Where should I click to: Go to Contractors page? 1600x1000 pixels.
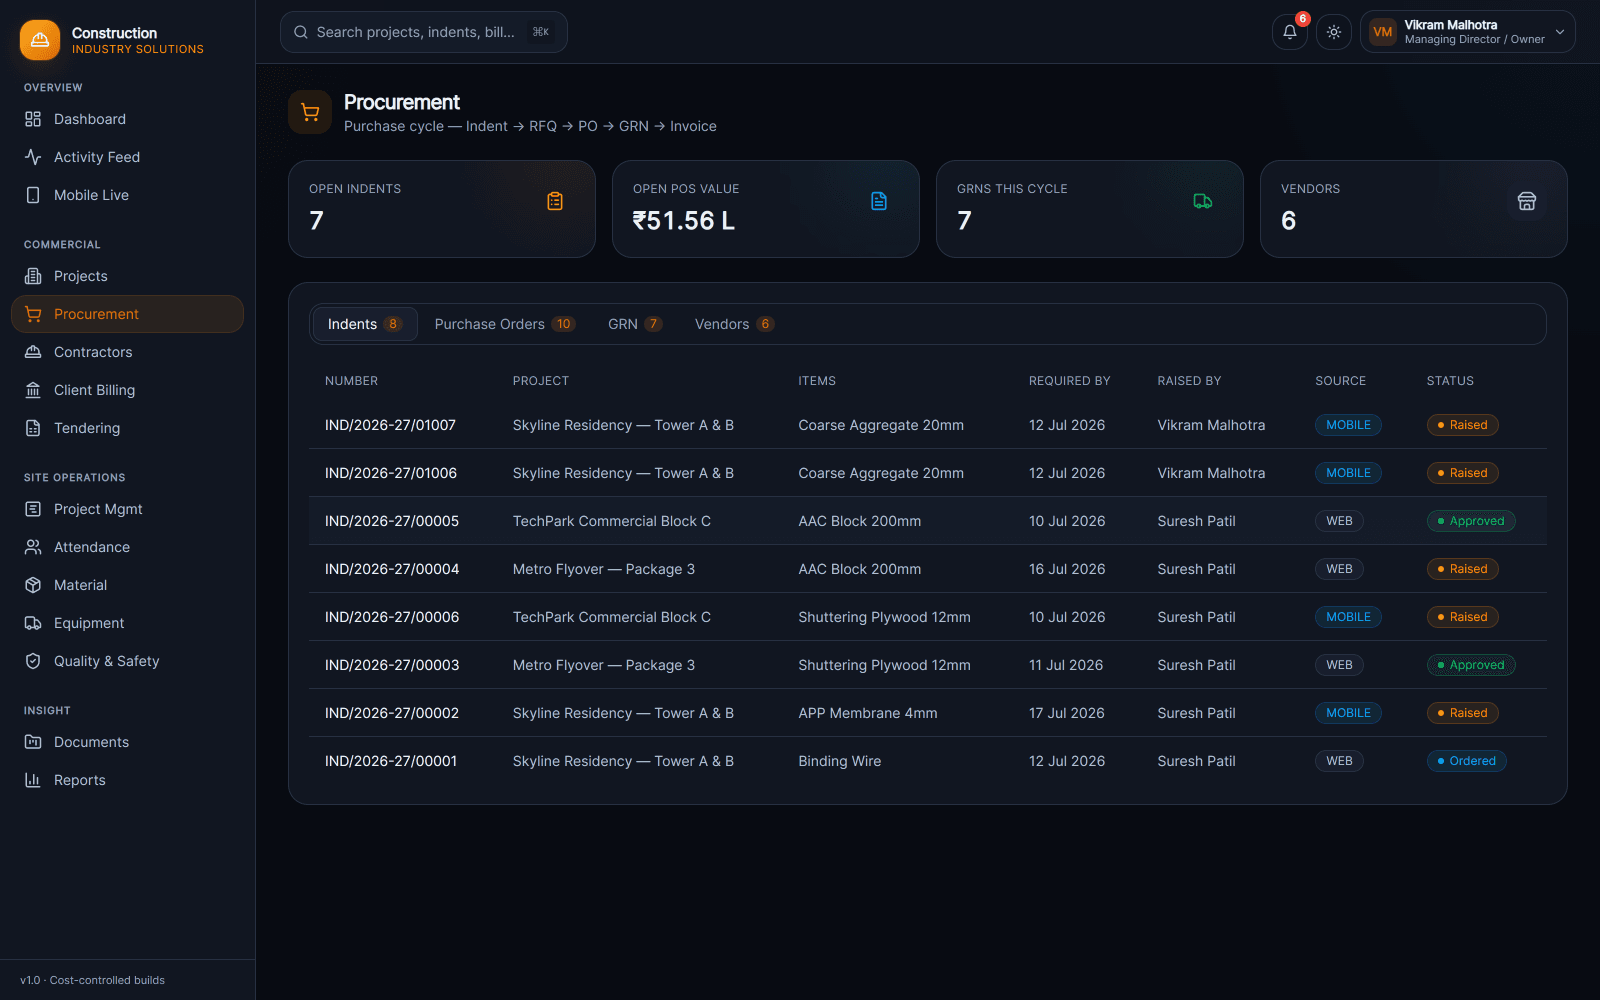[127, 352]
